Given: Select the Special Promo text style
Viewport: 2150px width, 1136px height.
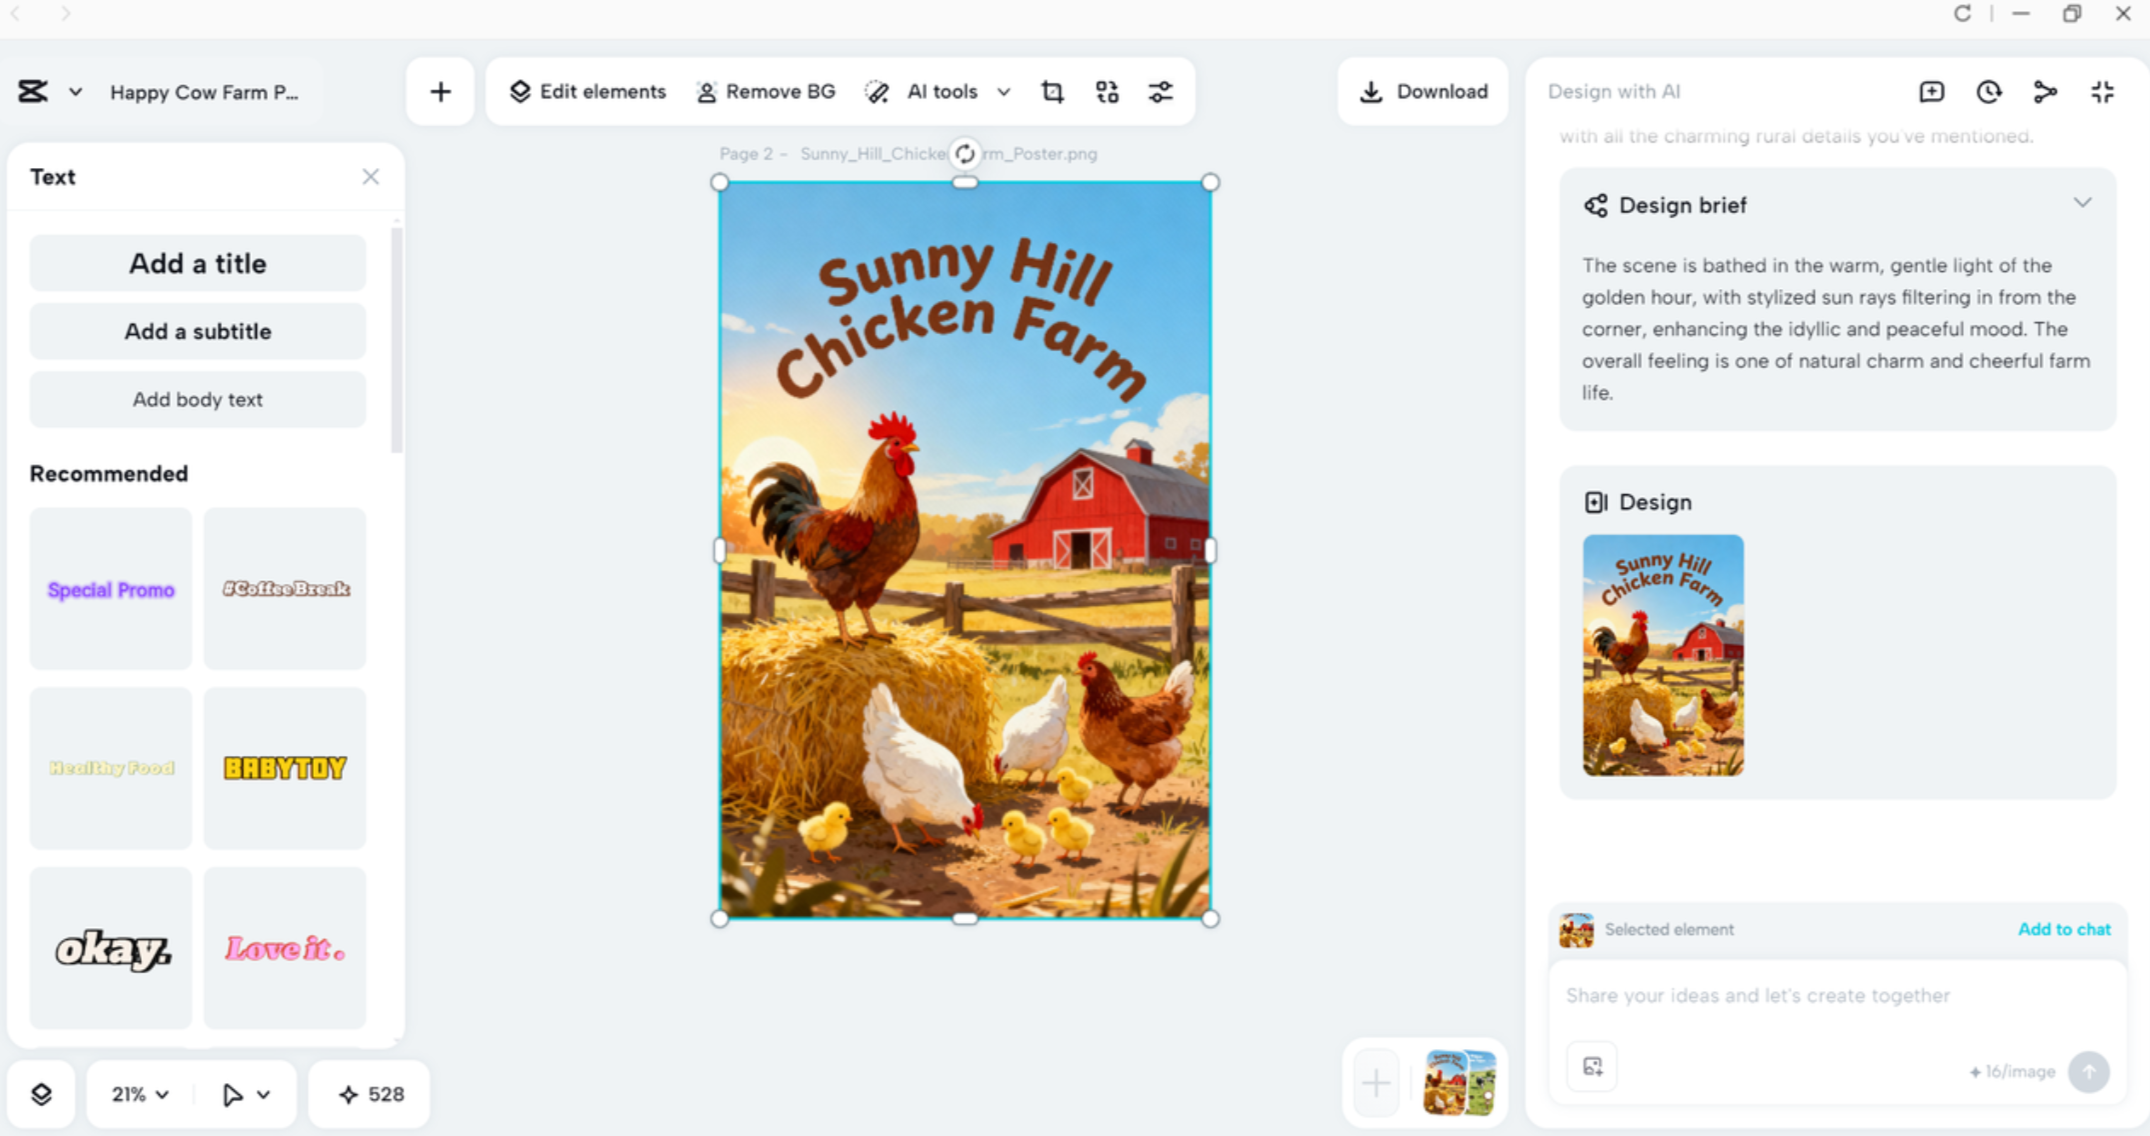Looking at the screenshot, I should coord(110,589).
